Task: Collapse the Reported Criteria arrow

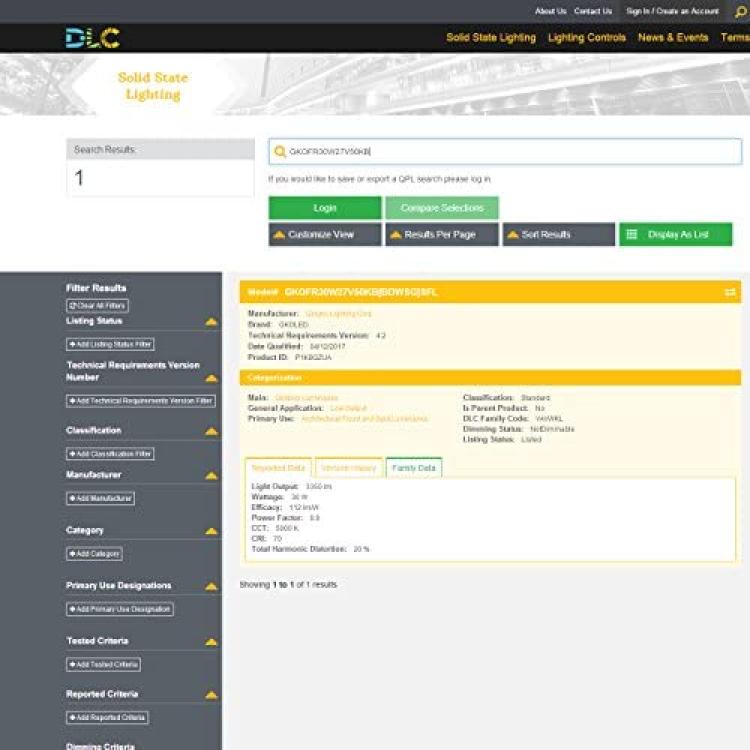Action: (x=211, y=695)
